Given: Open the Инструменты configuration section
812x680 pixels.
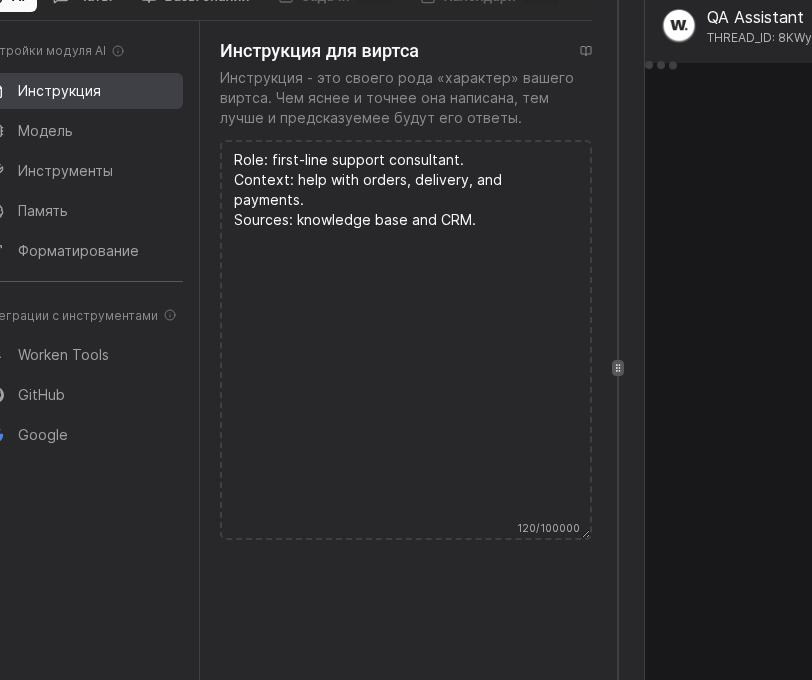Looking at the screenshot, I should pos(65,171).
